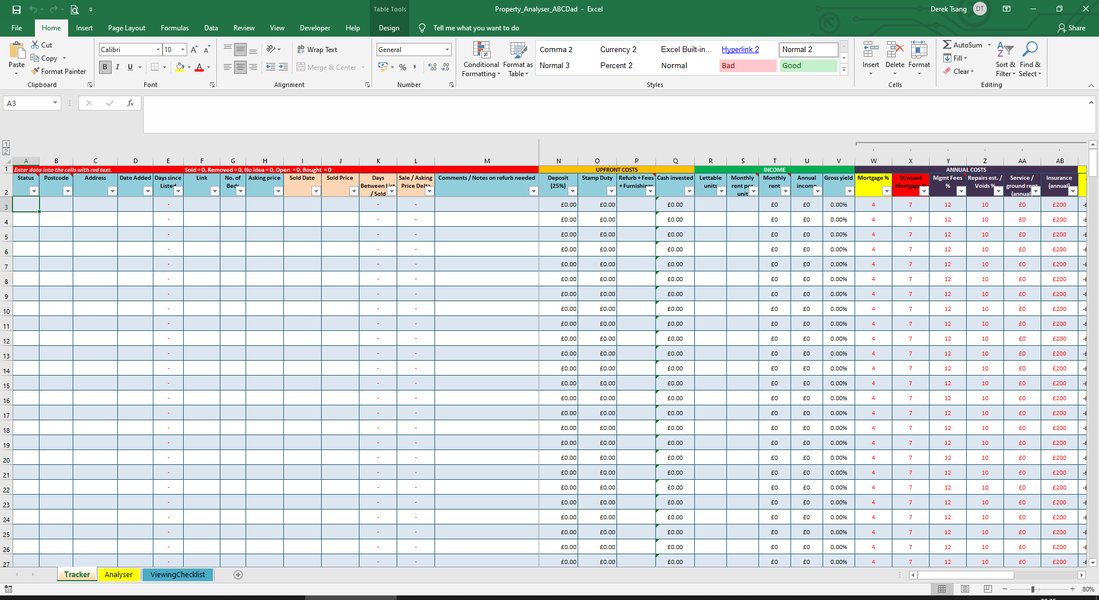Apply Percent Style format
Viewport: 1099px width, 600px height.
click(402, 67)
